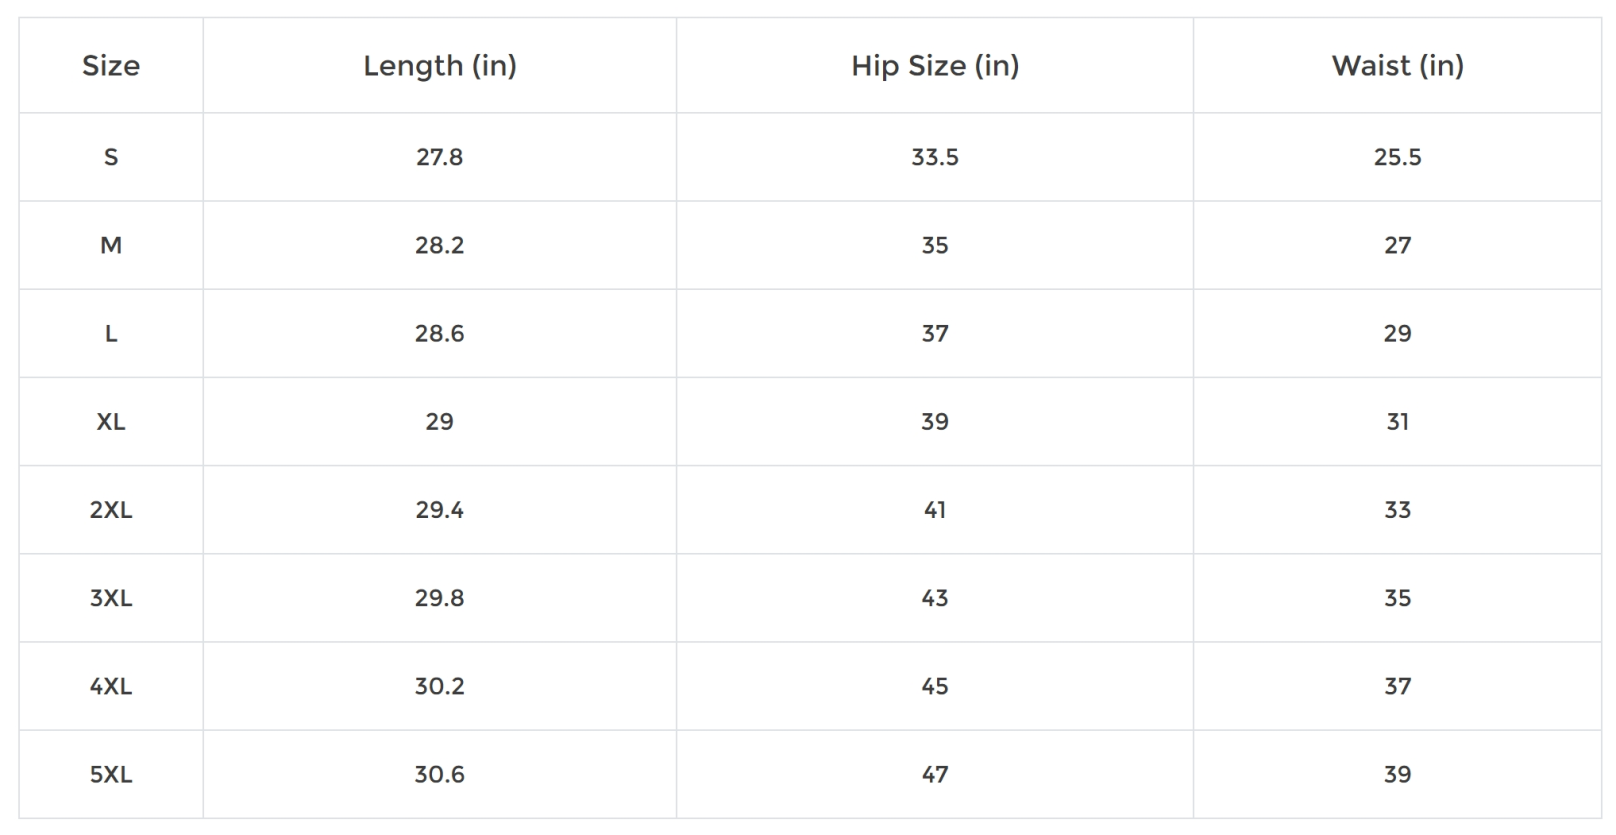This screenshot has height=835, width=1616.
Task: Click the waist value 31
Action: (1397, 421)
